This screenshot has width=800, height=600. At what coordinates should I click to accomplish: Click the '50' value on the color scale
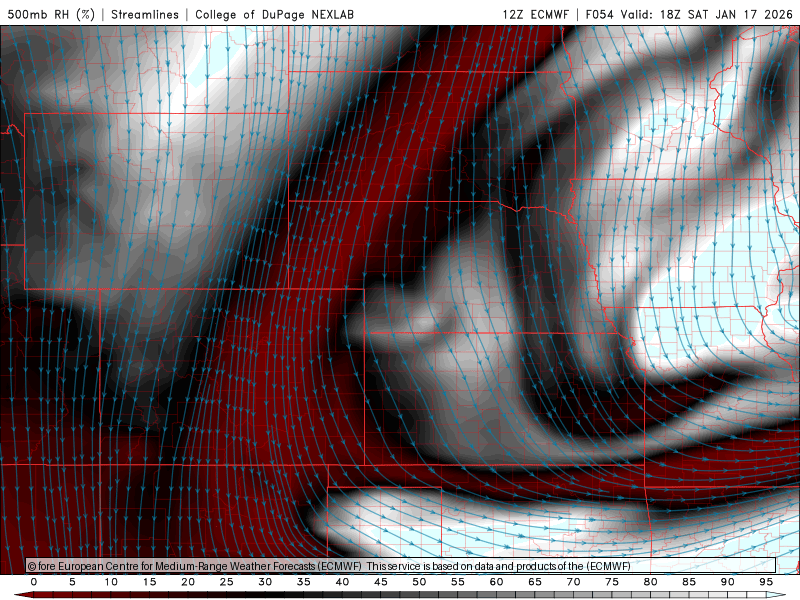point(419,582)
